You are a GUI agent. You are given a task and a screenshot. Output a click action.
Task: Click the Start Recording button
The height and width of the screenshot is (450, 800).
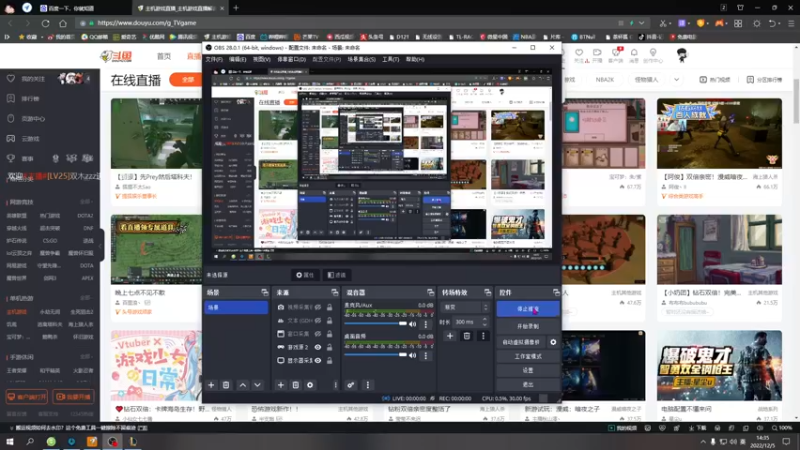pos(528,326)
